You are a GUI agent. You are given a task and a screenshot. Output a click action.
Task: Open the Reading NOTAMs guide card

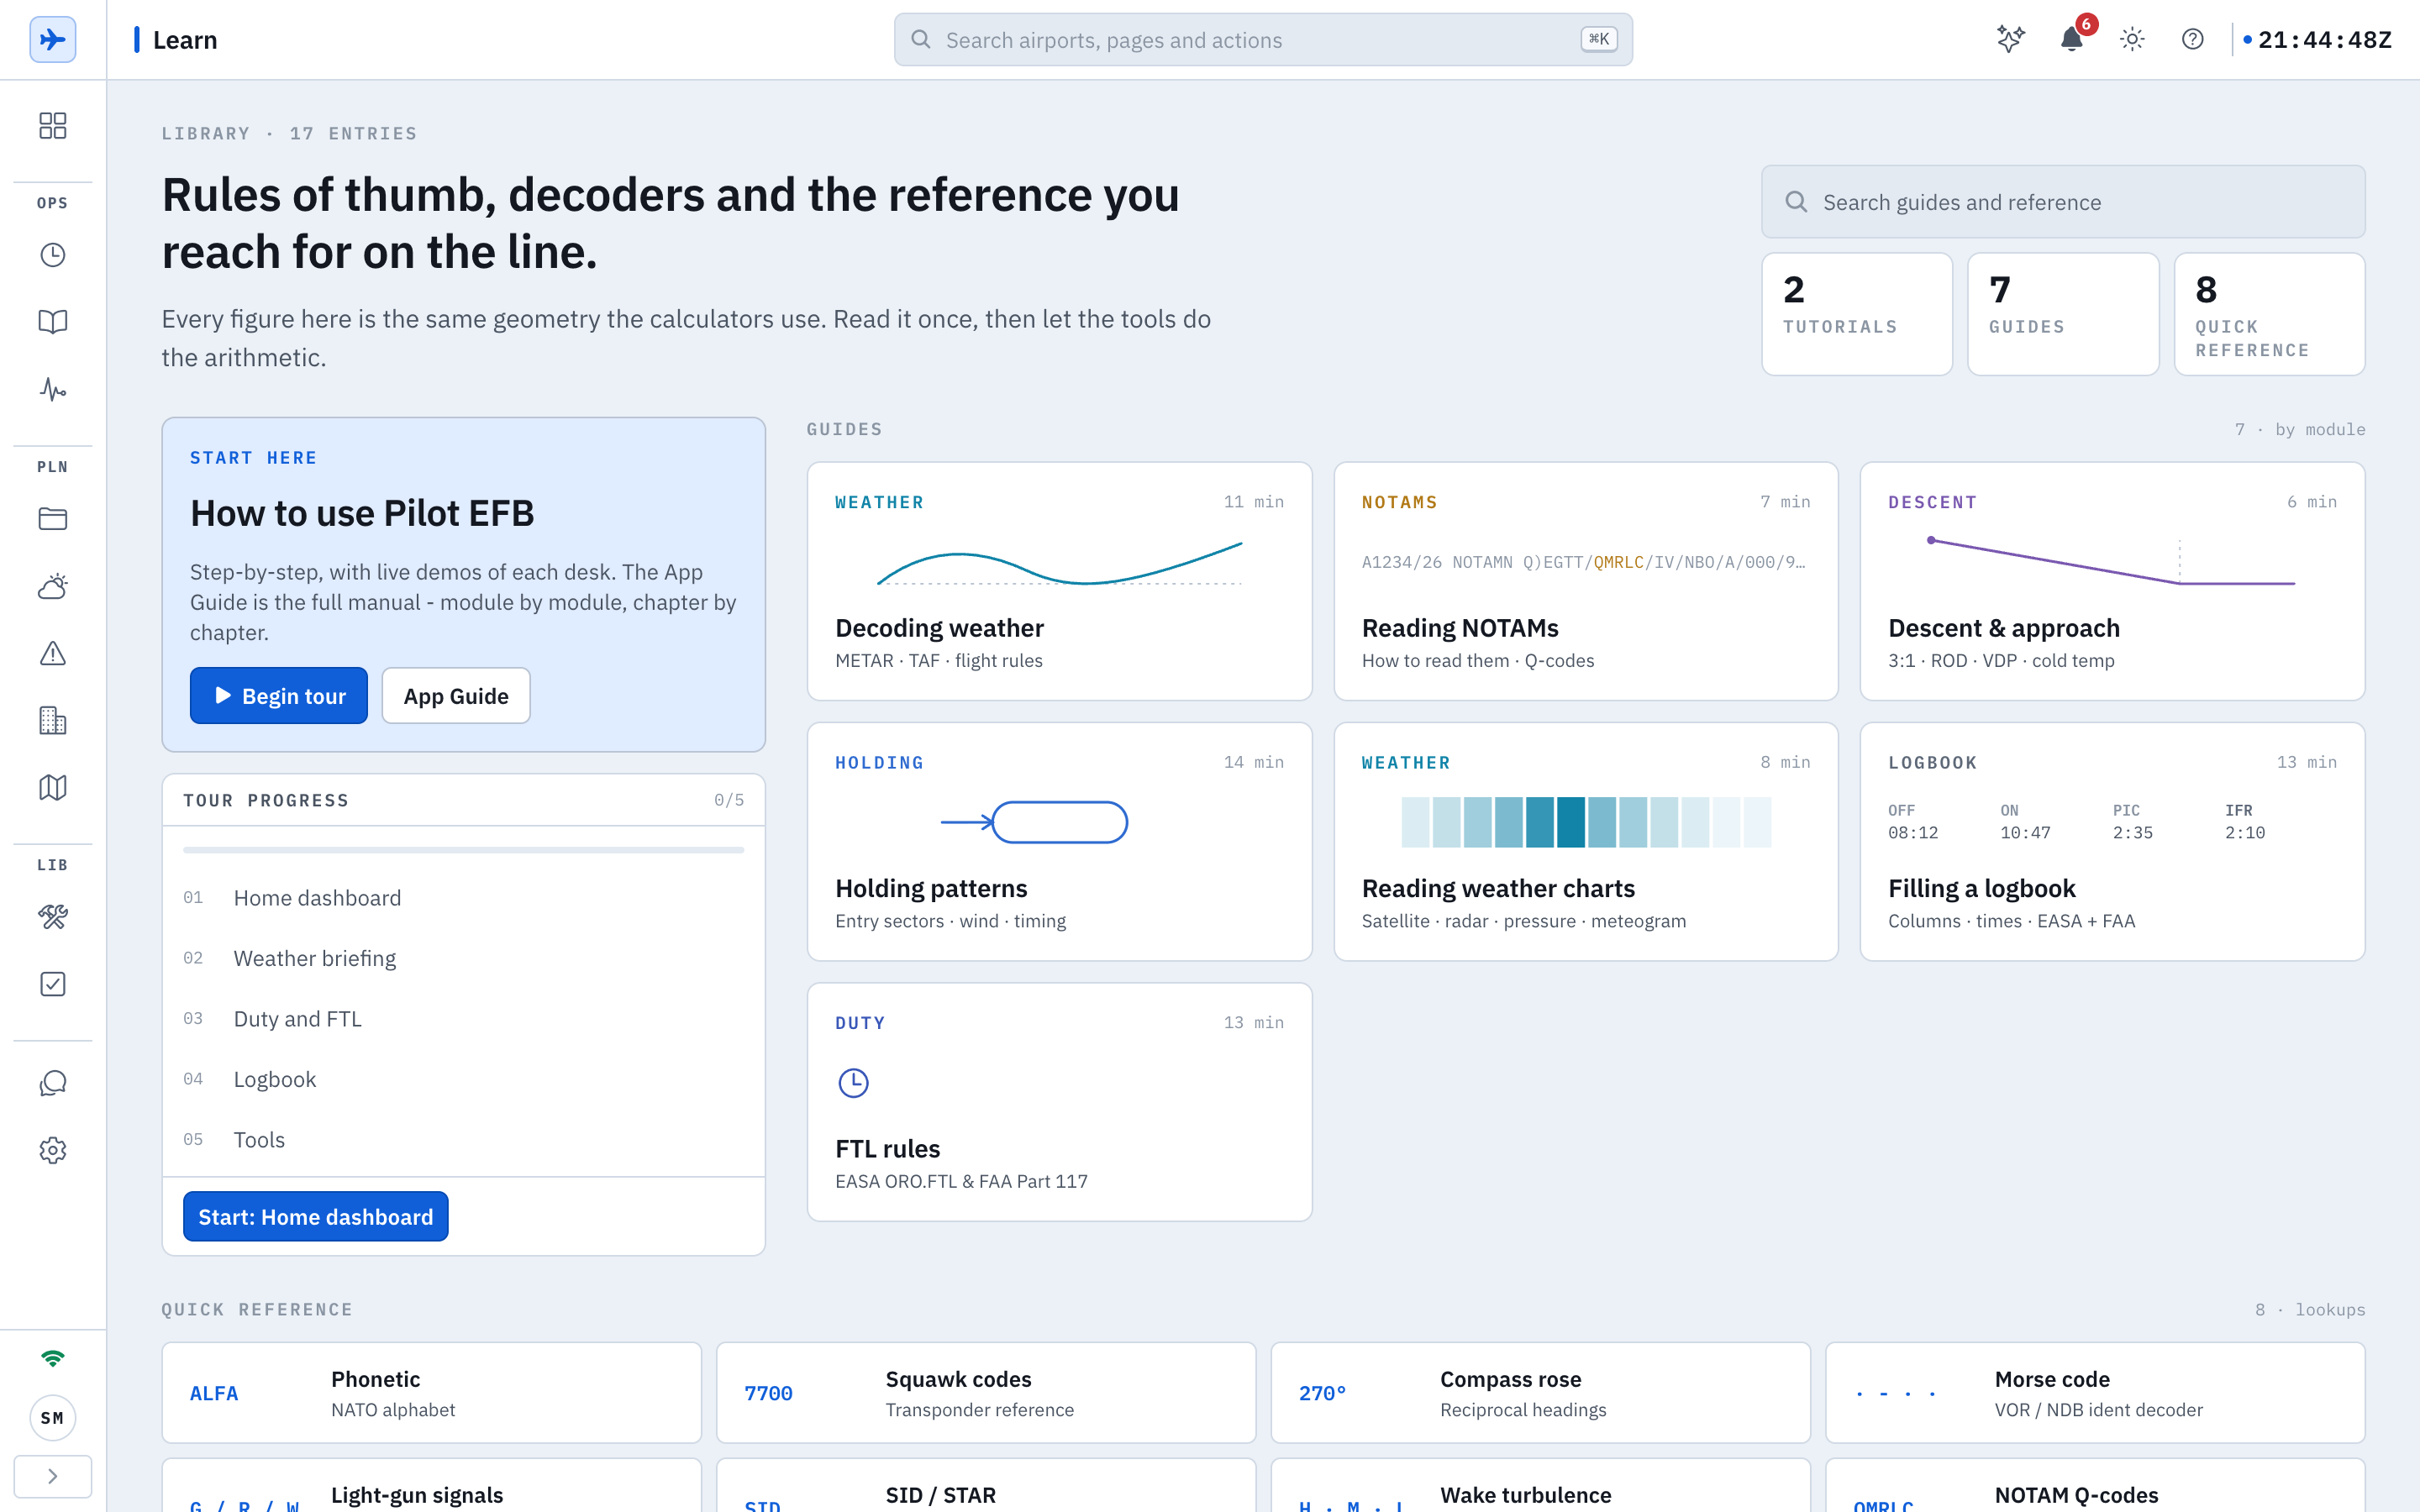1586,581
